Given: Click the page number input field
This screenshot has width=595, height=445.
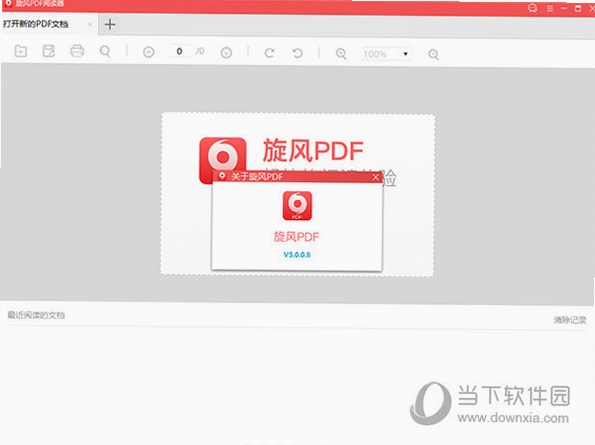Looking at the screenshot, I should [x=179, y=52].
